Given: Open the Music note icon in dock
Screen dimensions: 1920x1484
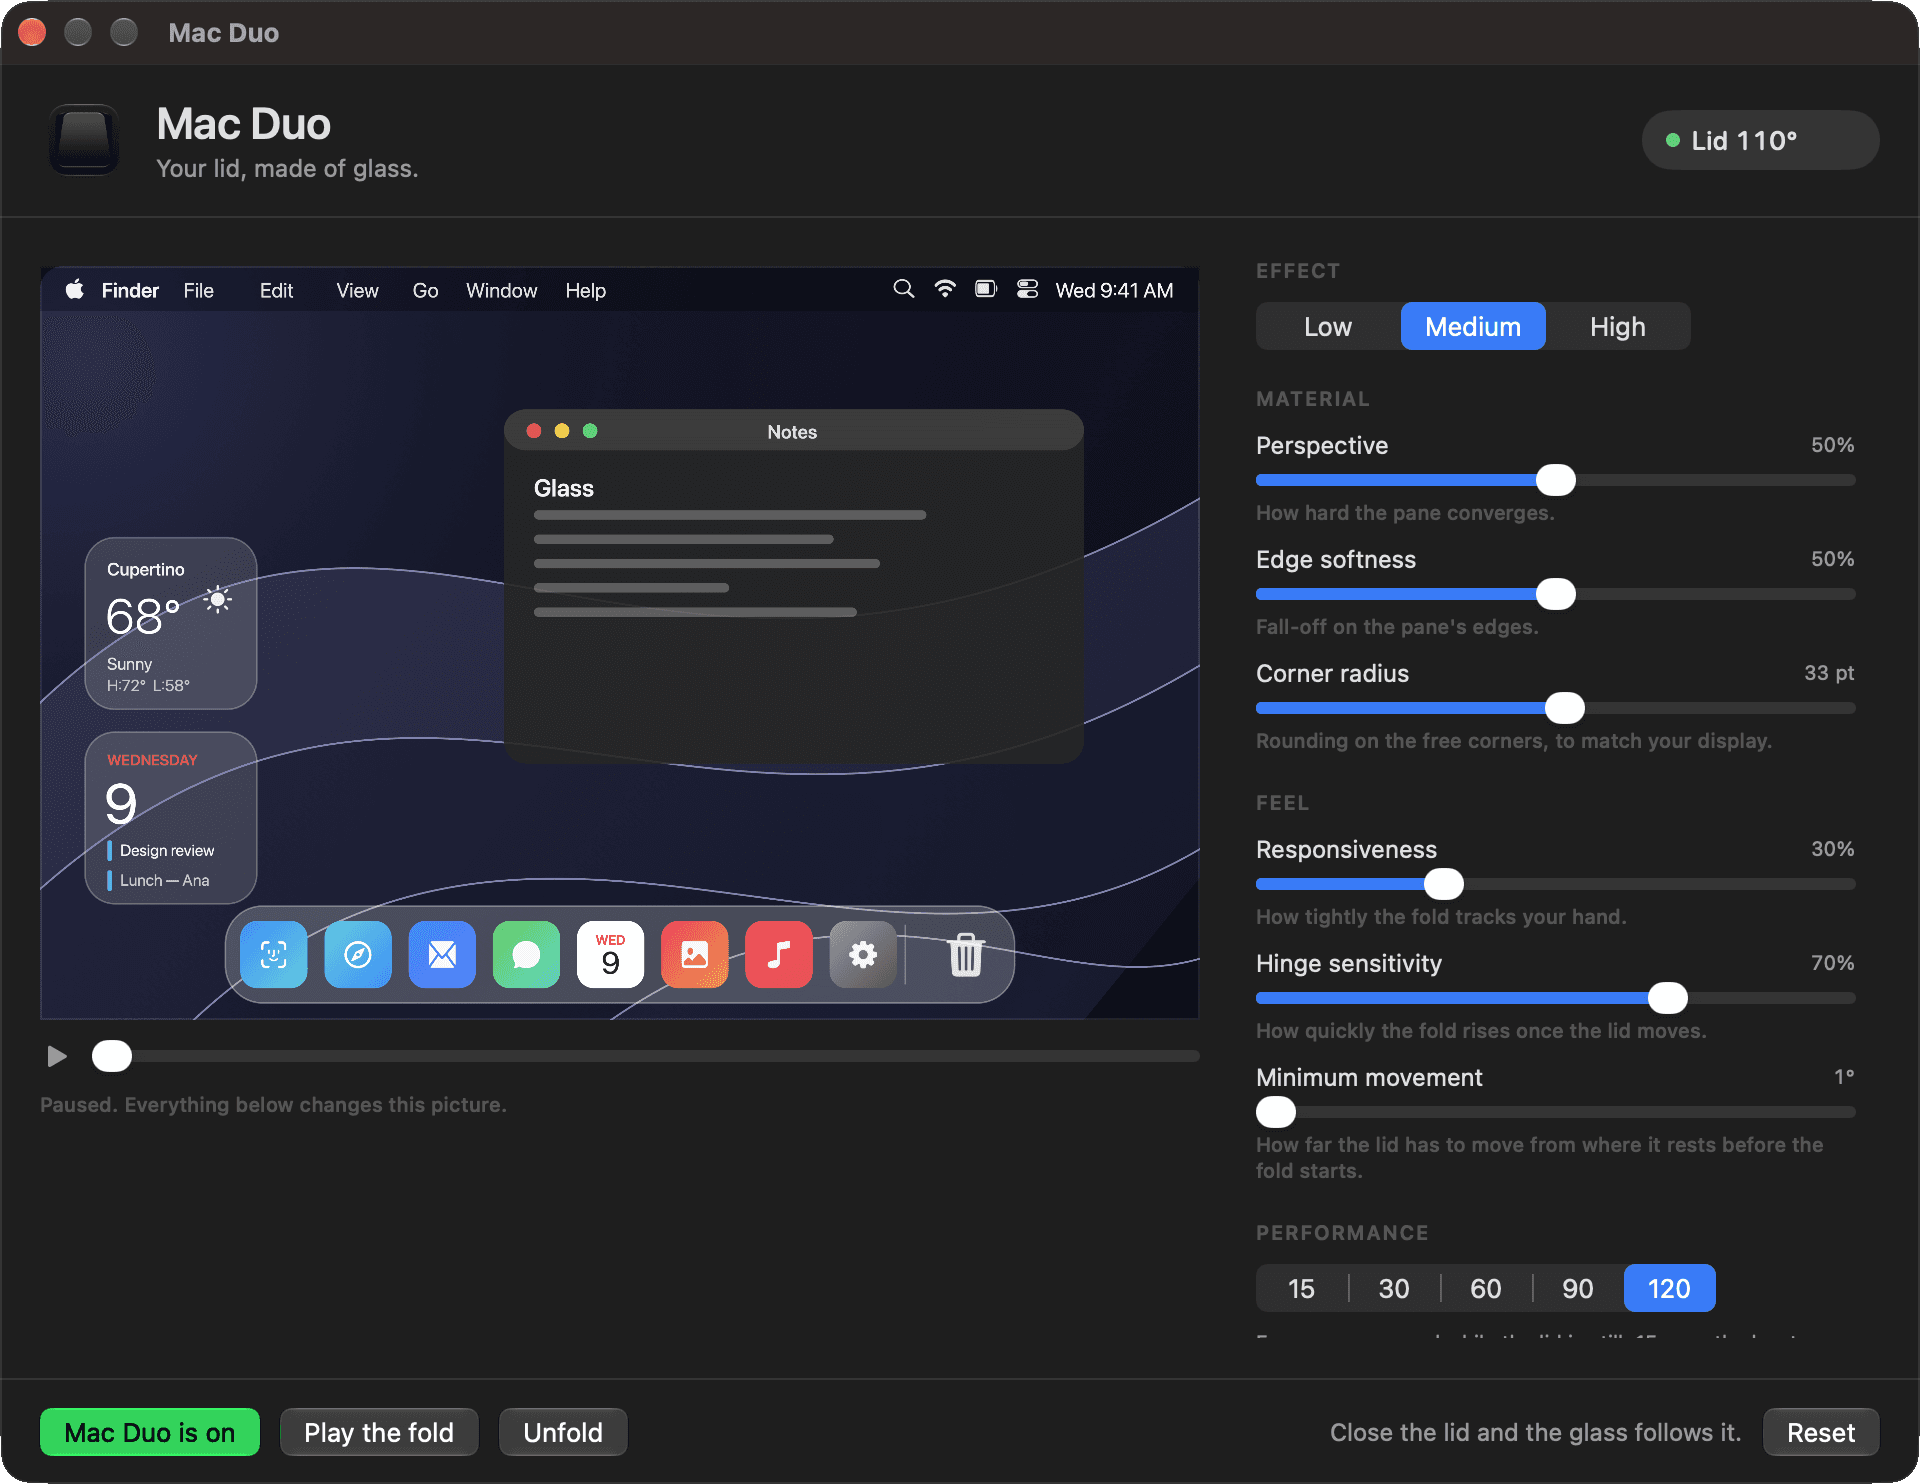Looking at the screenshot, I should [779, 955].
